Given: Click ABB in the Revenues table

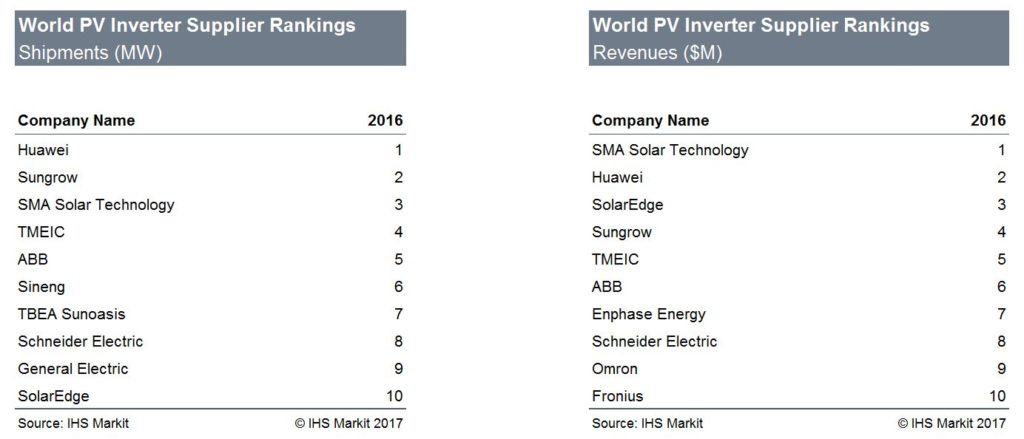Looking at the screenshot, I should [608, 287].
